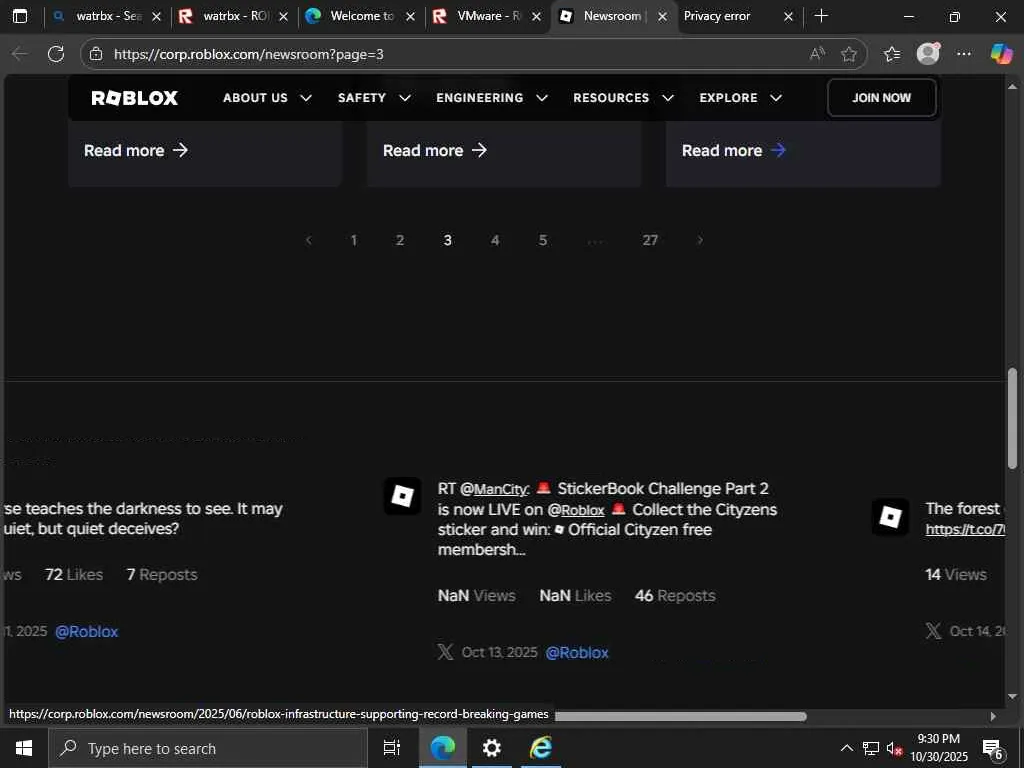Click the middle Read more link
1024x768 pixels.
pos(435,151)
